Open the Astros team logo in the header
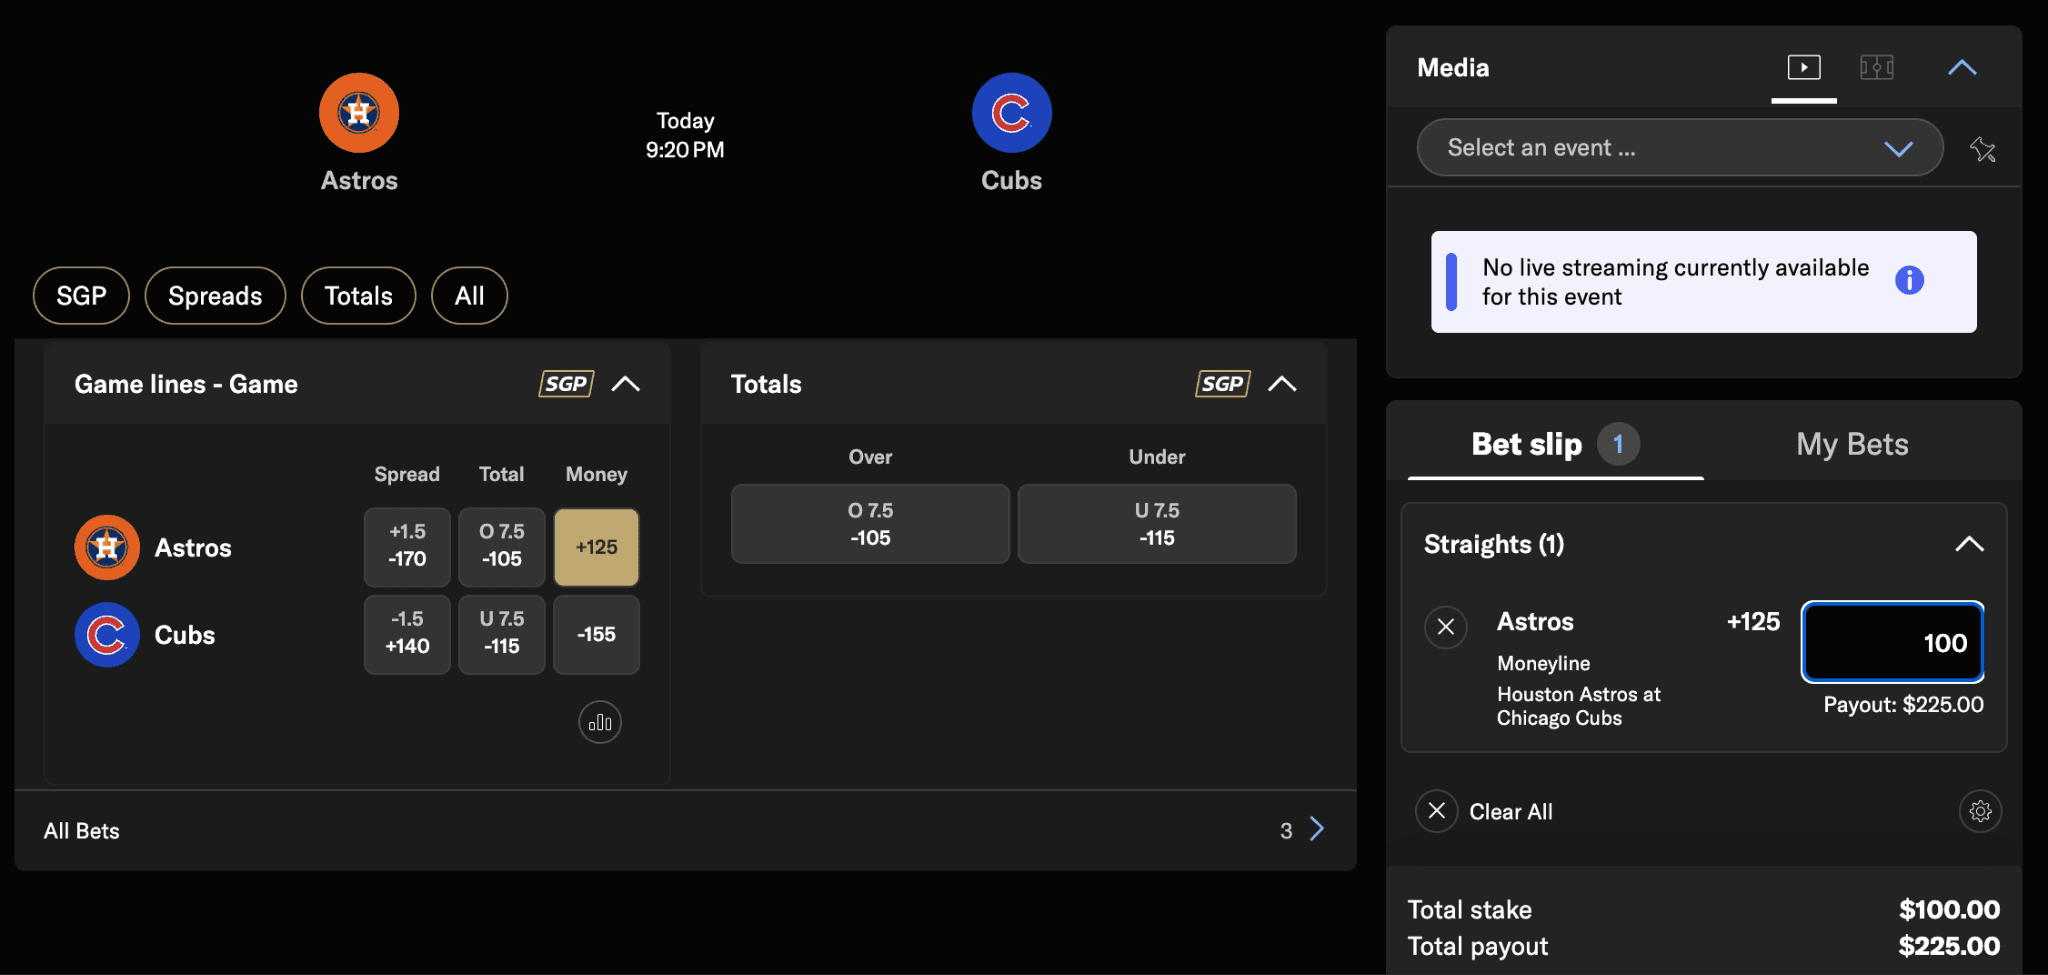 point(359,113)
